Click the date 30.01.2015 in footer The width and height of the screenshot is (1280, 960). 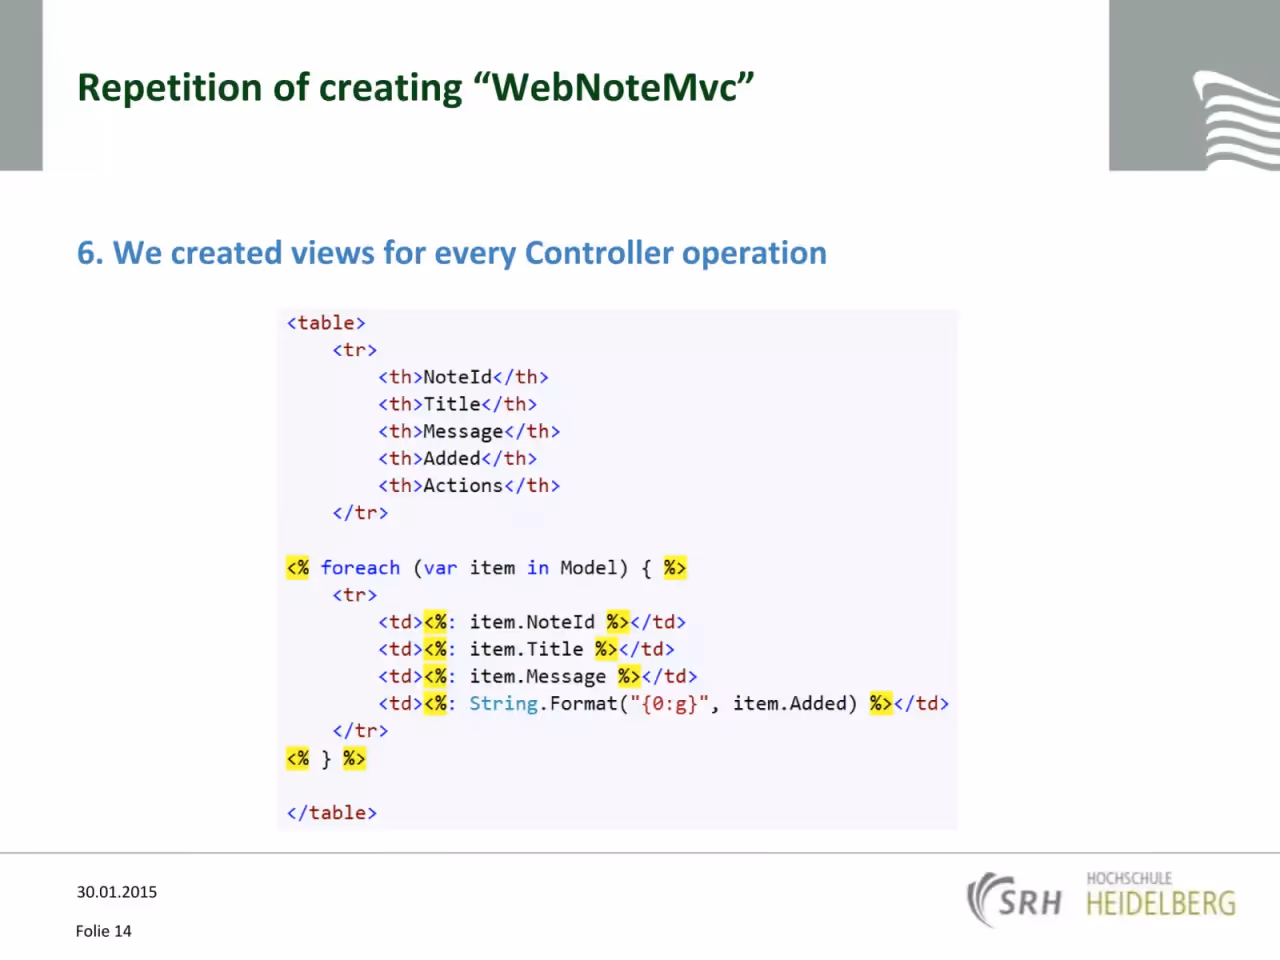117,892
